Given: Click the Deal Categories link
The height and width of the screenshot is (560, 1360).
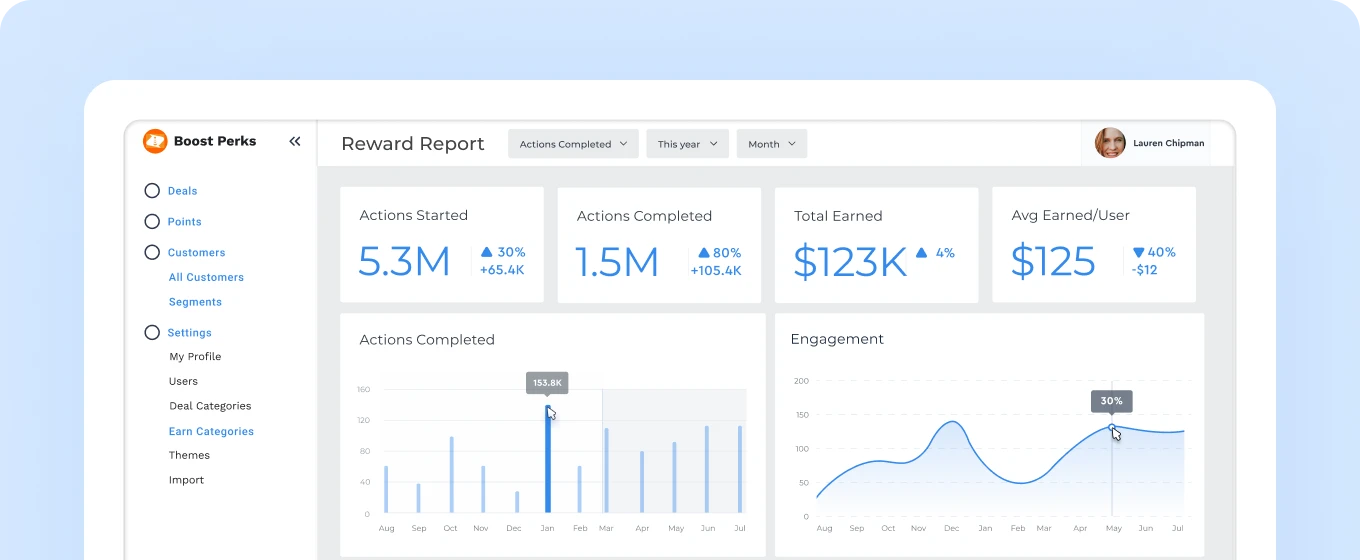Looking at the screenshot, I should pyautogui.click(x=210, y=406).
